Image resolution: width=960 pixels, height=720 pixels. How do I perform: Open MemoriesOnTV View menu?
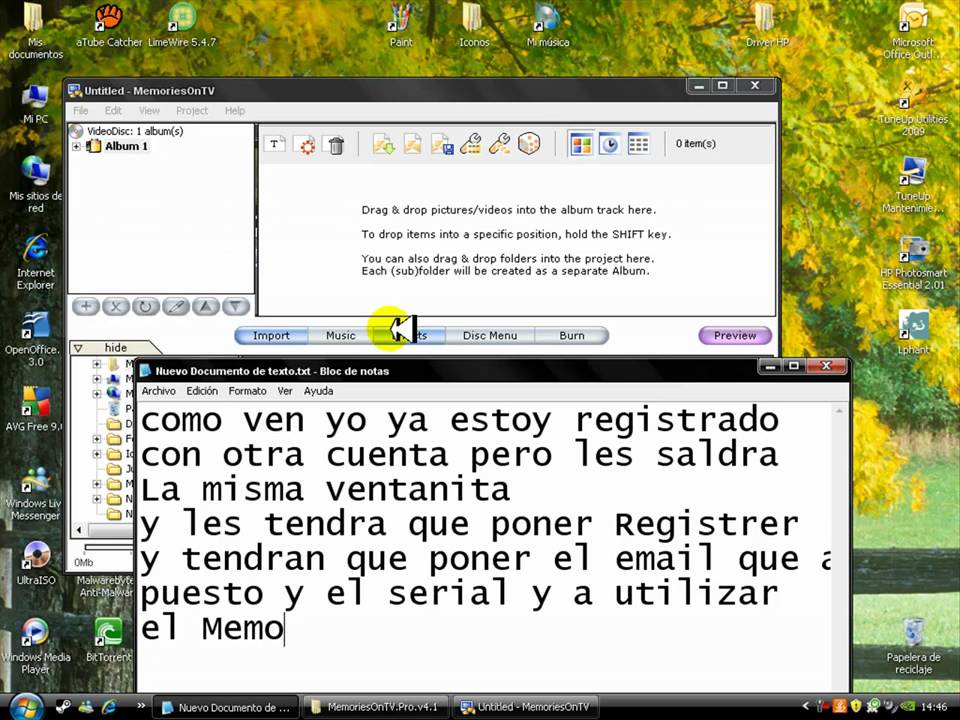click(149, 111)
